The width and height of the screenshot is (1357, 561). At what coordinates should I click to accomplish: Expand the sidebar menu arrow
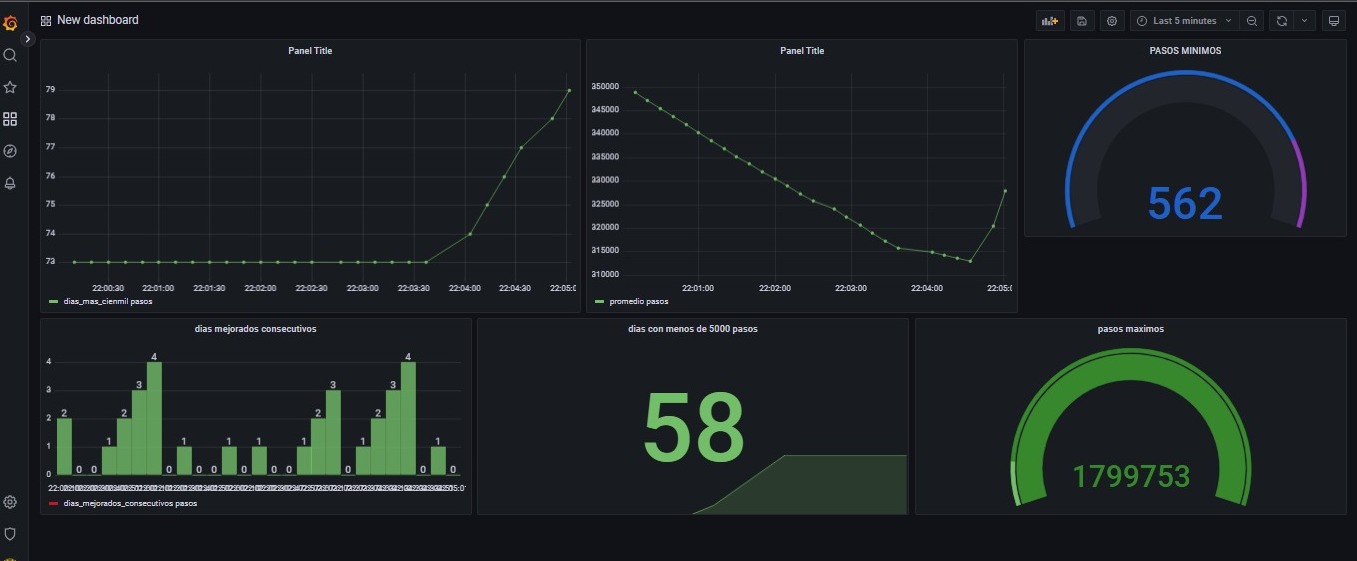coord(28,38)
